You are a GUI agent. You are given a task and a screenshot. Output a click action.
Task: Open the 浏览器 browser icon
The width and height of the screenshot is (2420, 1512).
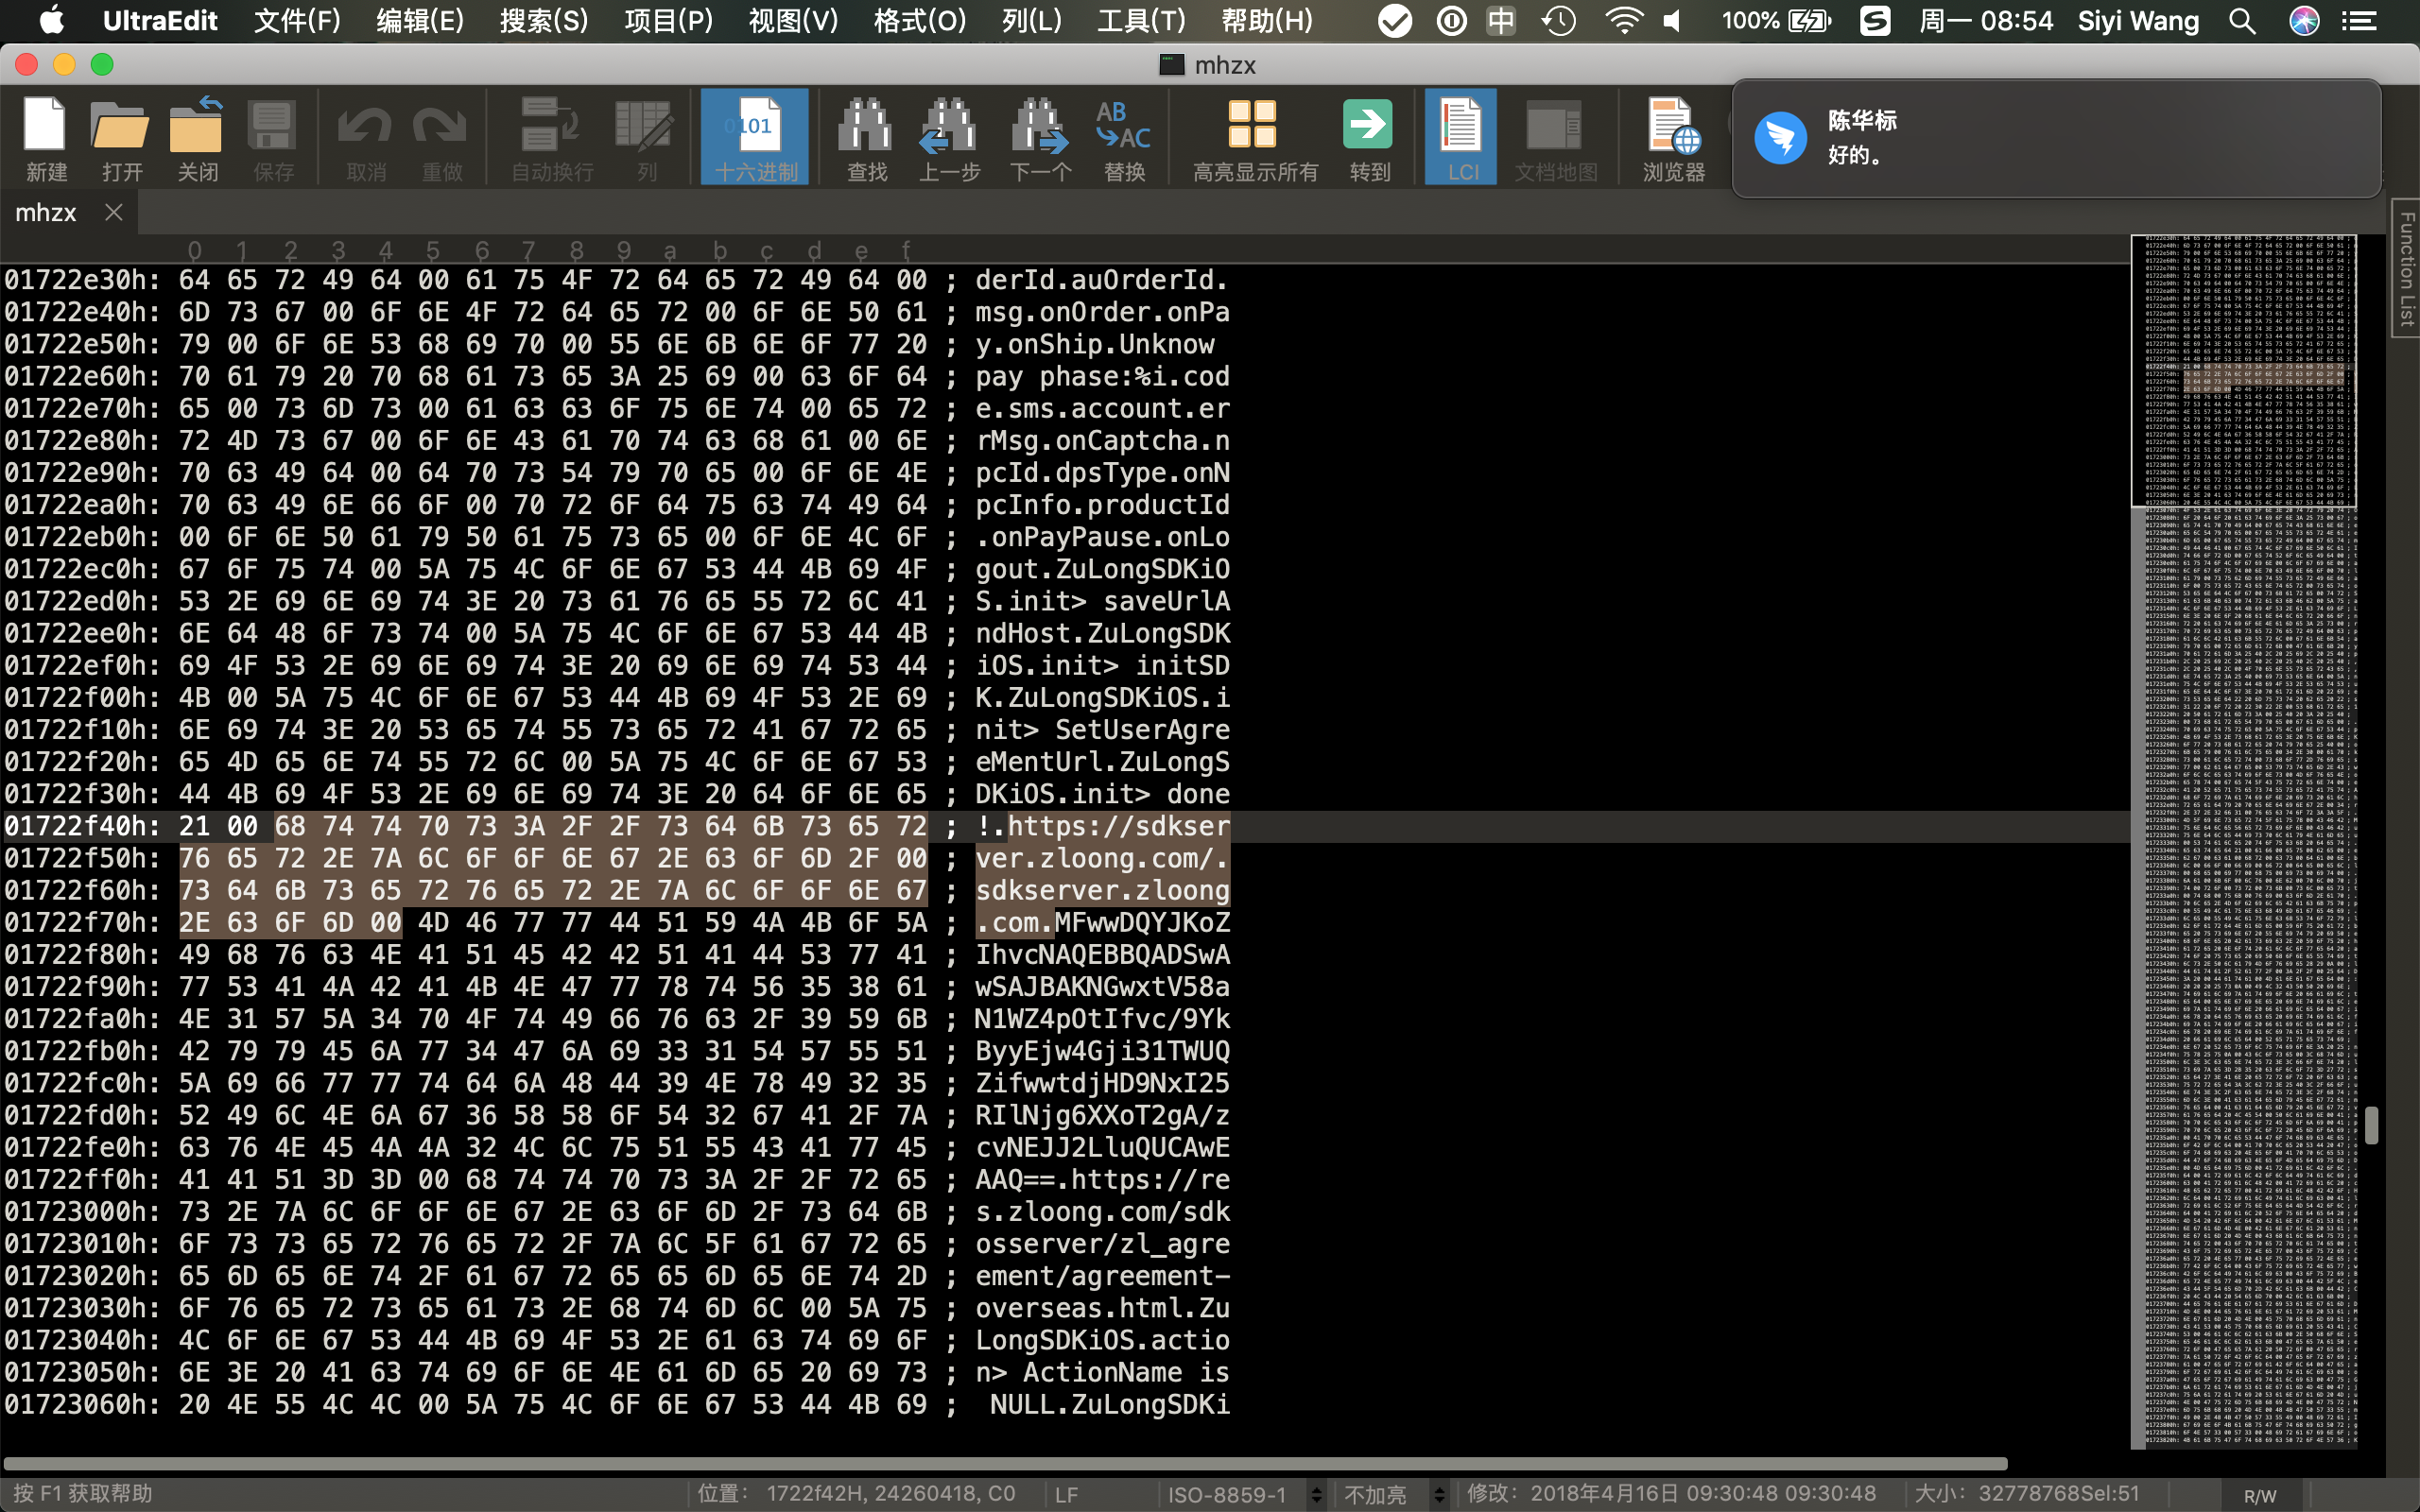pos(1673,138)
